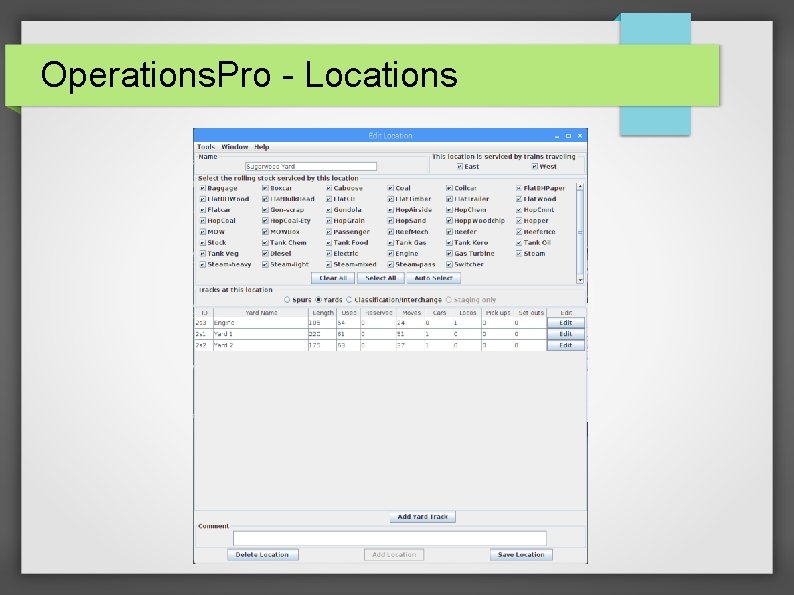
Task: Uncheck the Coilcar checkbox
Action: 449,188
